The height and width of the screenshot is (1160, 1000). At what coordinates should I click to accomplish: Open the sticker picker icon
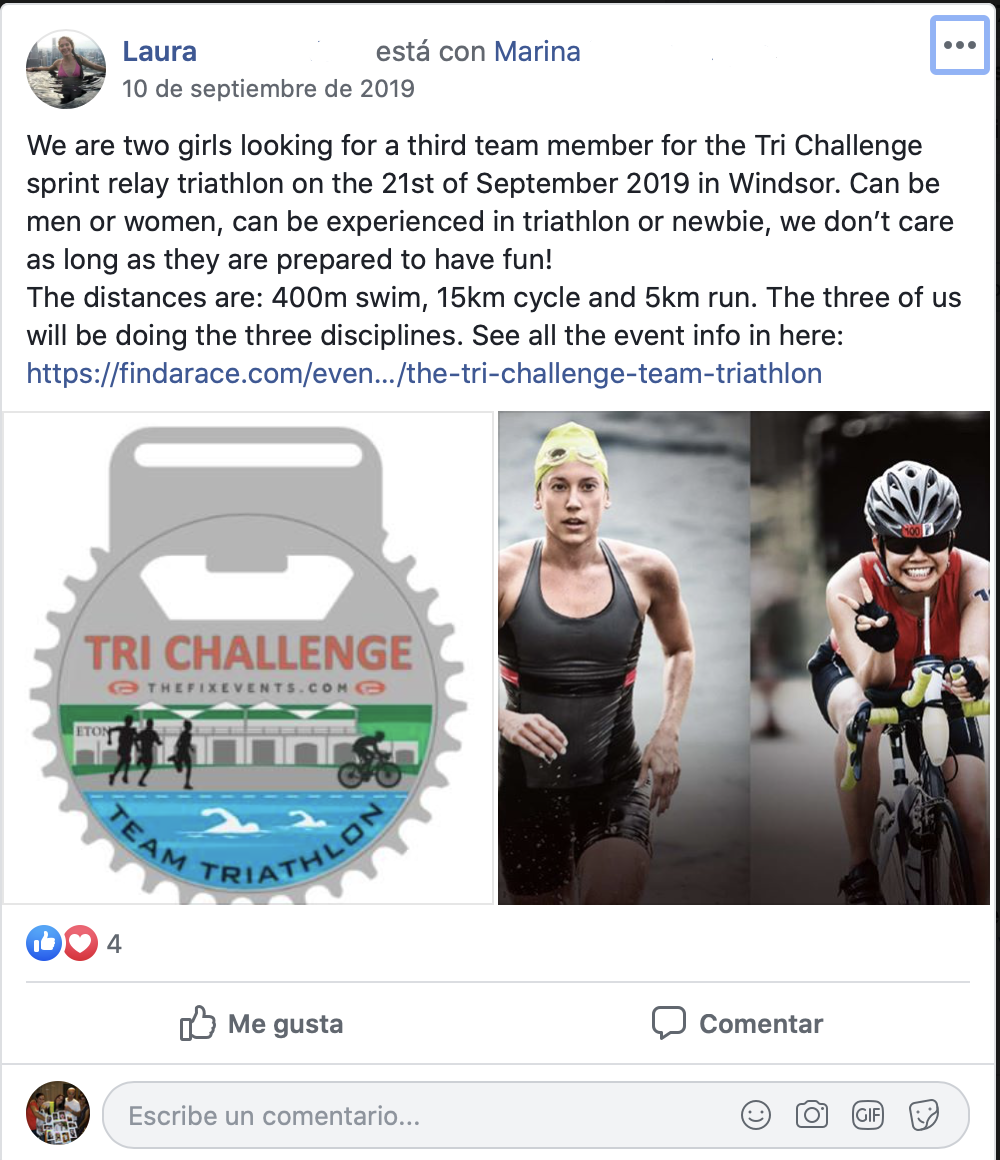tap(924, 1115)
